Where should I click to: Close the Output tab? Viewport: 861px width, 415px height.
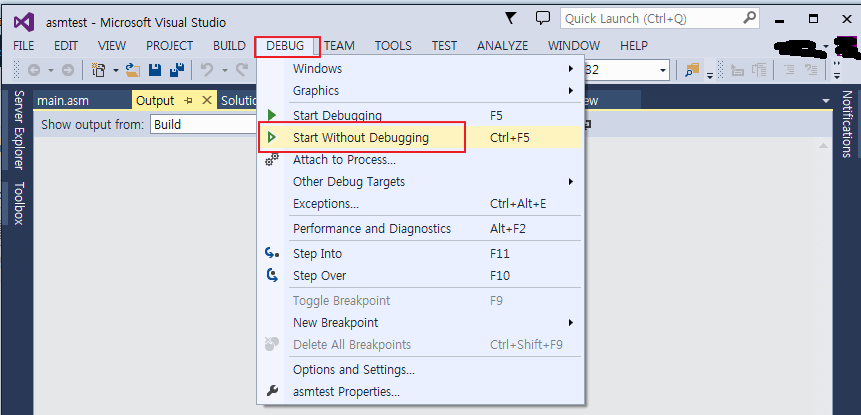(x=206, y=100)
